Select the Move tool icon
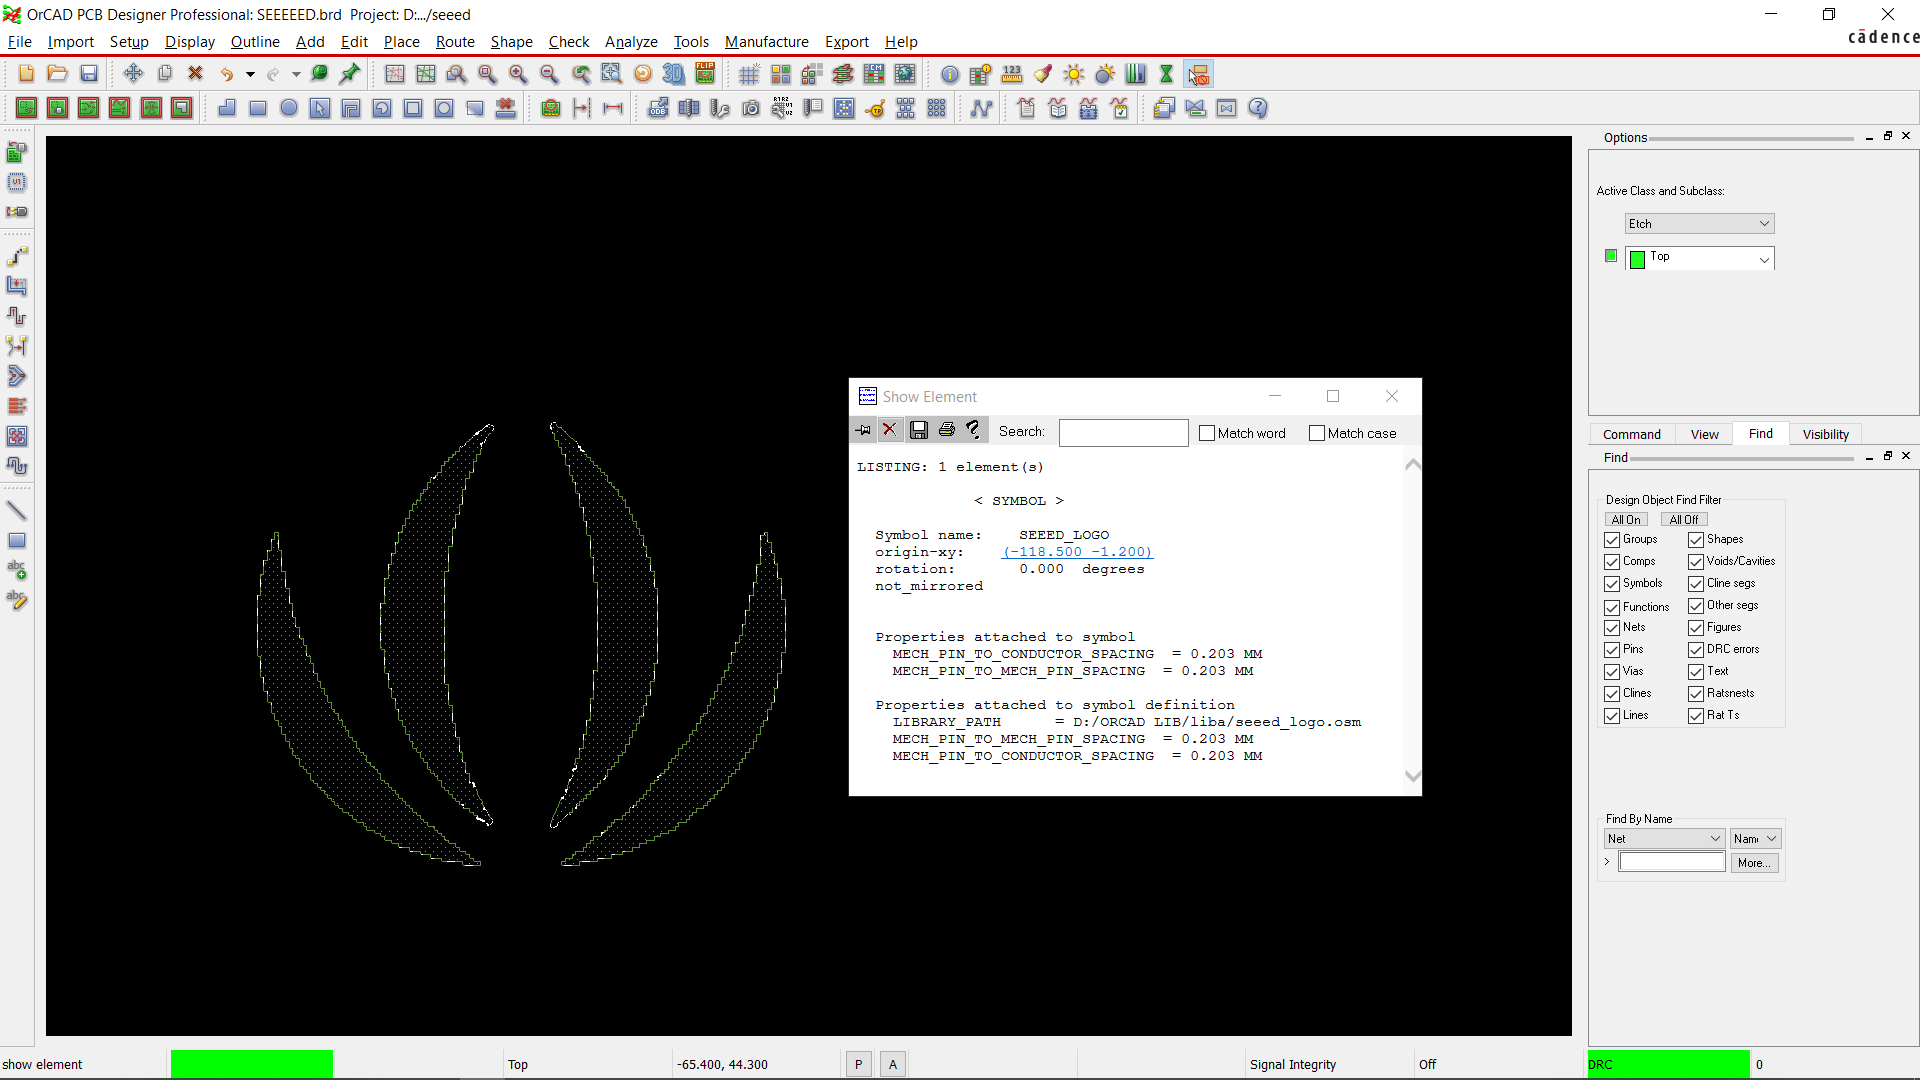The image size is (1920, 1080). click(133, 74)
